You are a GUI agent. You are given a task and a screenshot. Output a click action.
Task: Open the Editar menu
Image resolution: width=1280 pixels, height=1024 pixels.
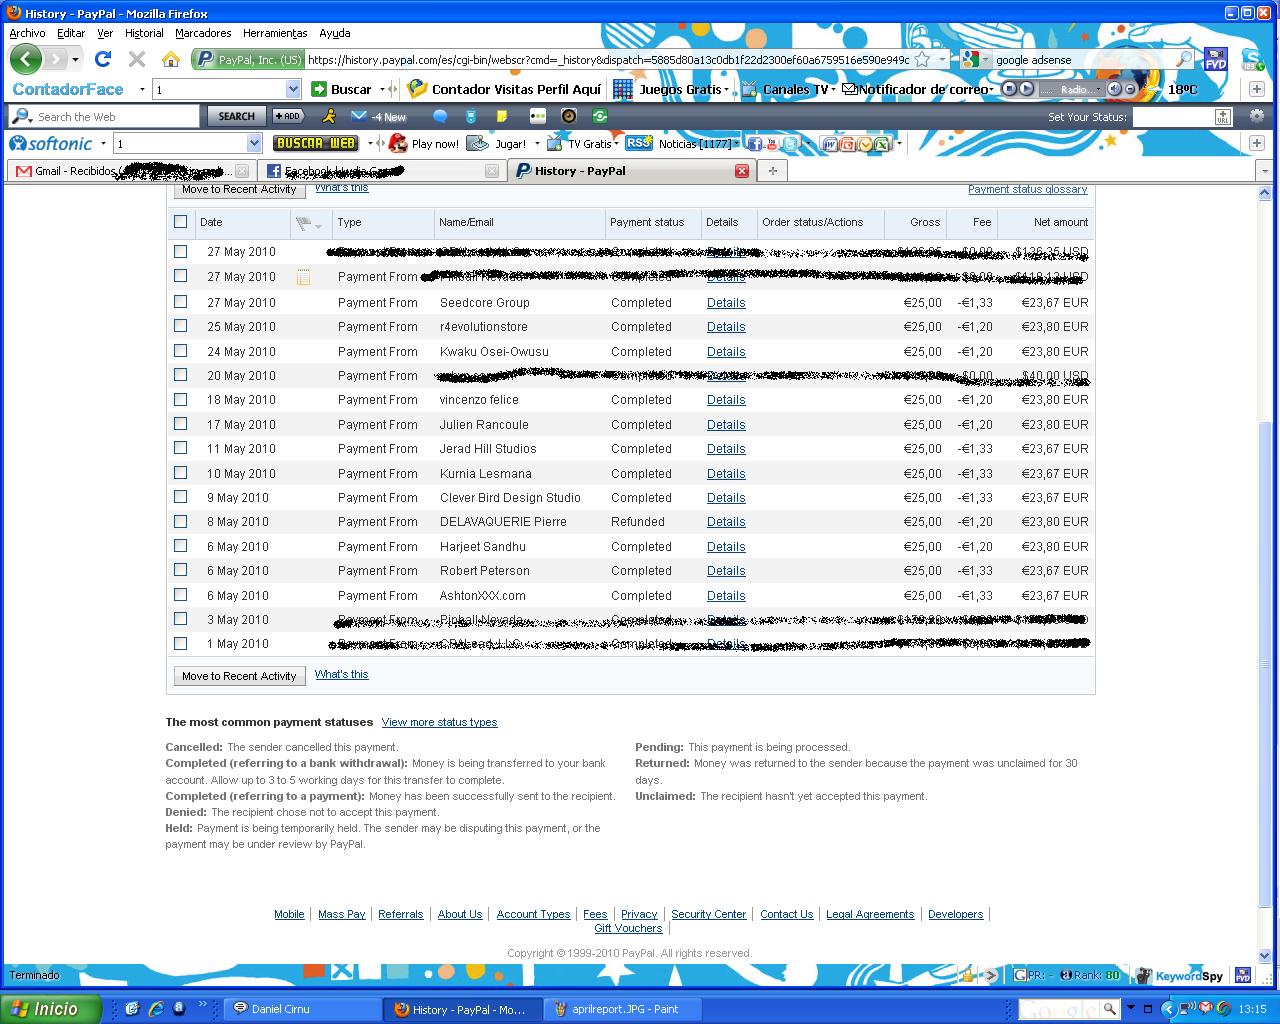coord(71,33)
